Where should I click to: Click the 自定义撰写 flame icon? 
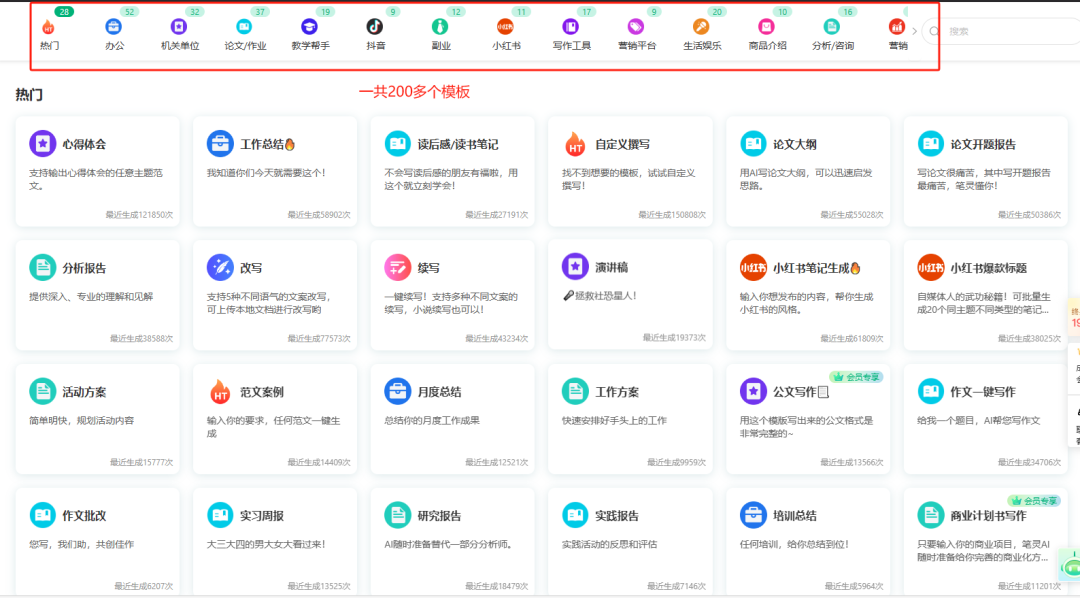point(575,143)
